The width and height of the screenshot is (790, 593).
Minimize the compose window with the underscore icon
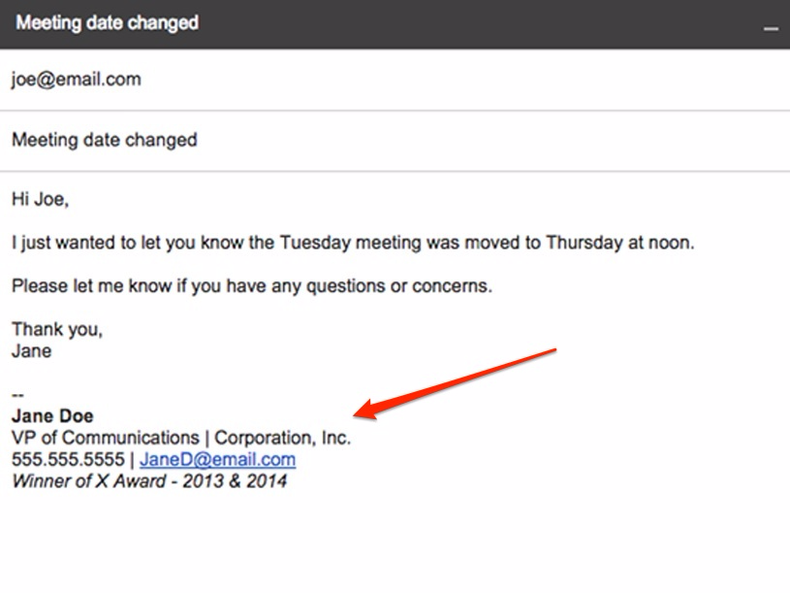tap(770, 28)
